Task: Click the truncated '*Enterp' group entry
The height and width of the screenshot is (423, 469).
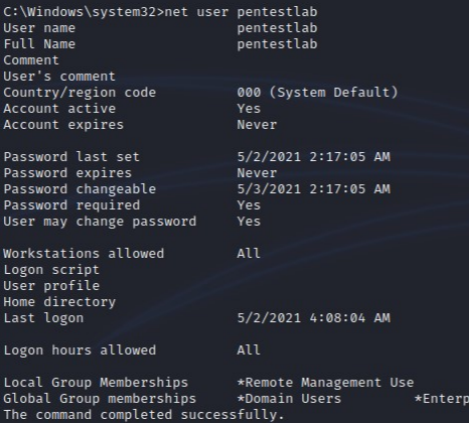Action: [x=442, y=399]
